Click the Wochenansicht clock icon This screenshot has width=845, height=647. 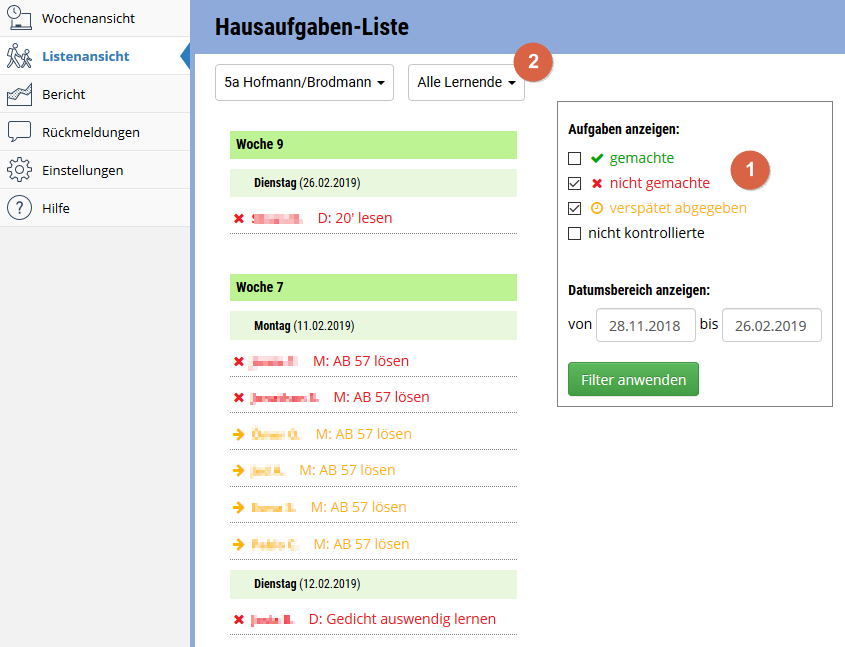pyautogui.click(x=19, y=18)
